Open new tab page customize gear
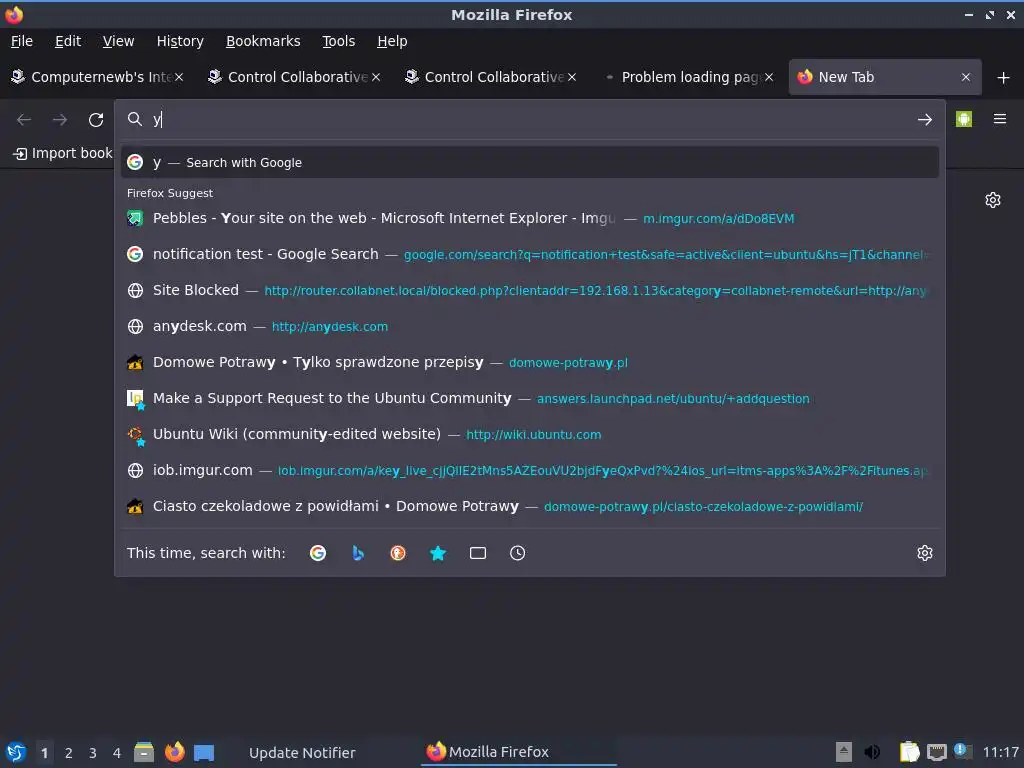Viewport: 1024px width, 768px height. pyautogui.click(x=993, y=200)
